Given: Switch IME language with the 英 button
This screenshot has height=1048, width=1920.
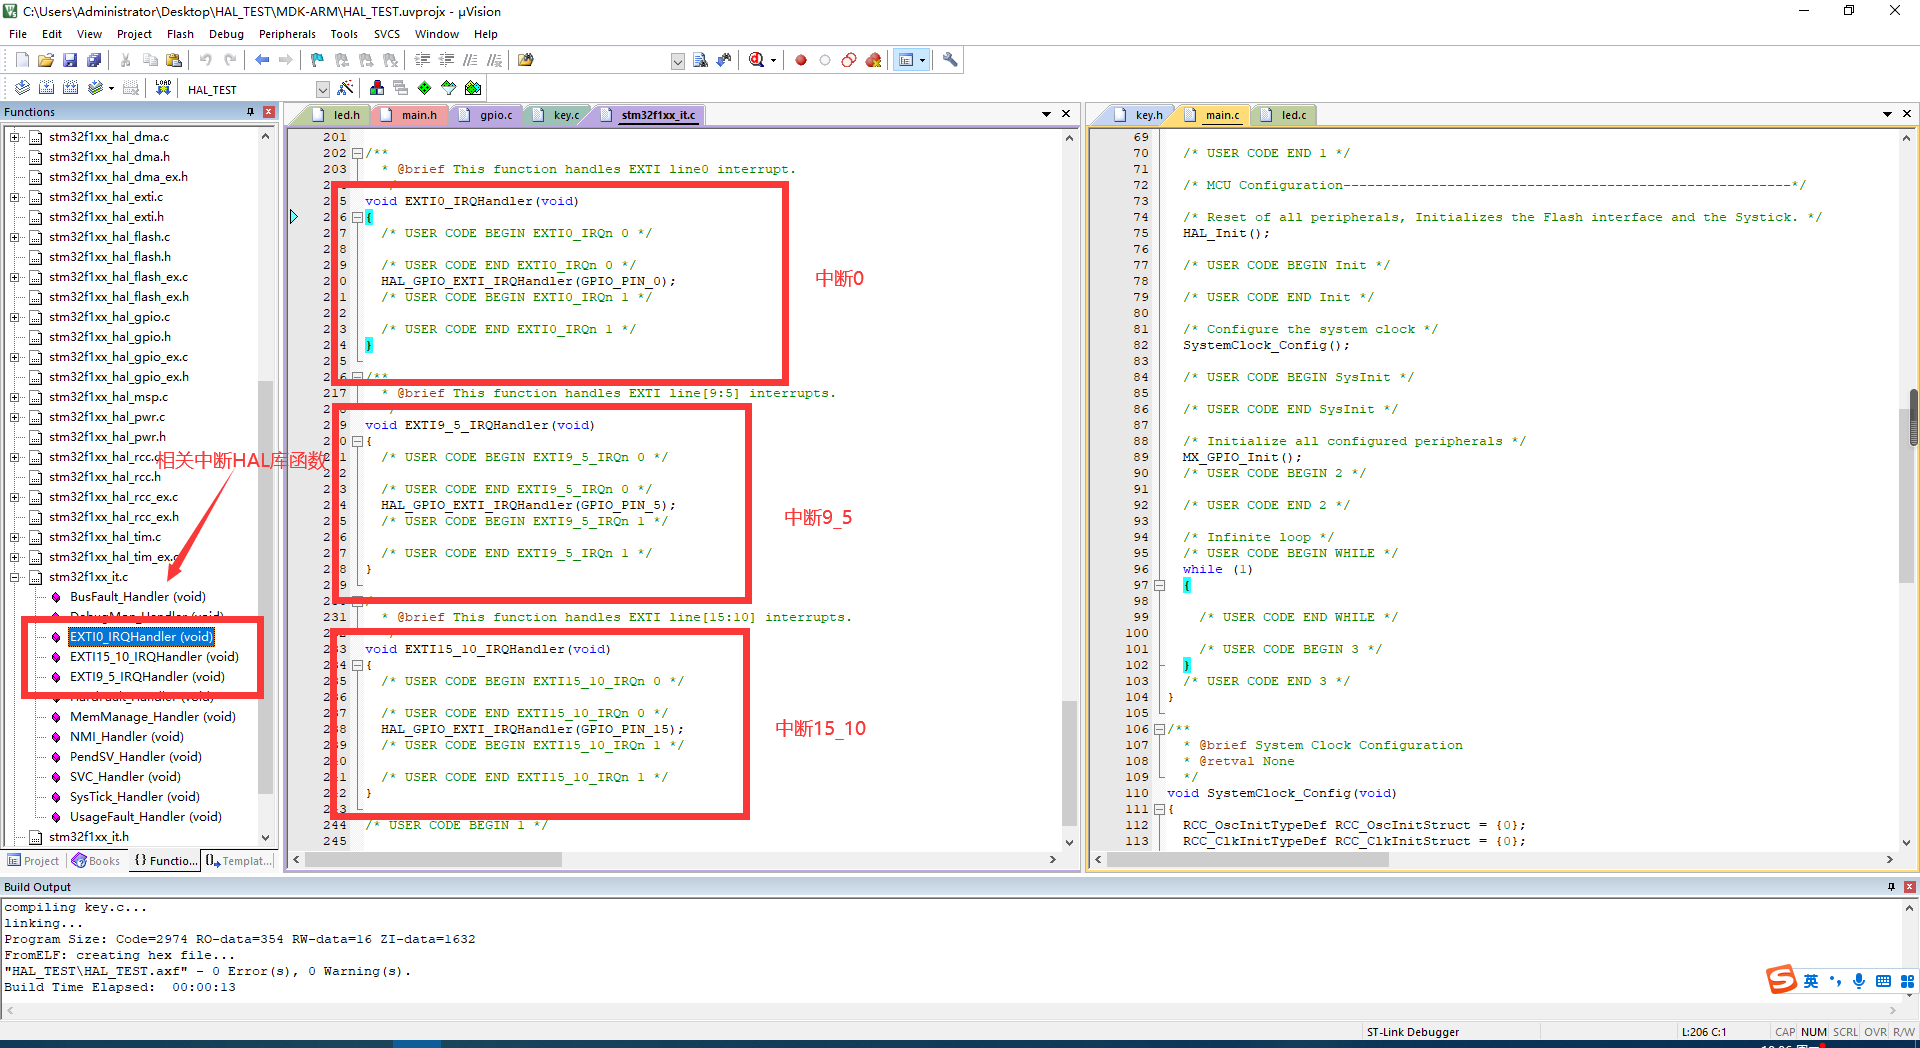Looking at the screenshot, I should click(x=1811, y=981).
